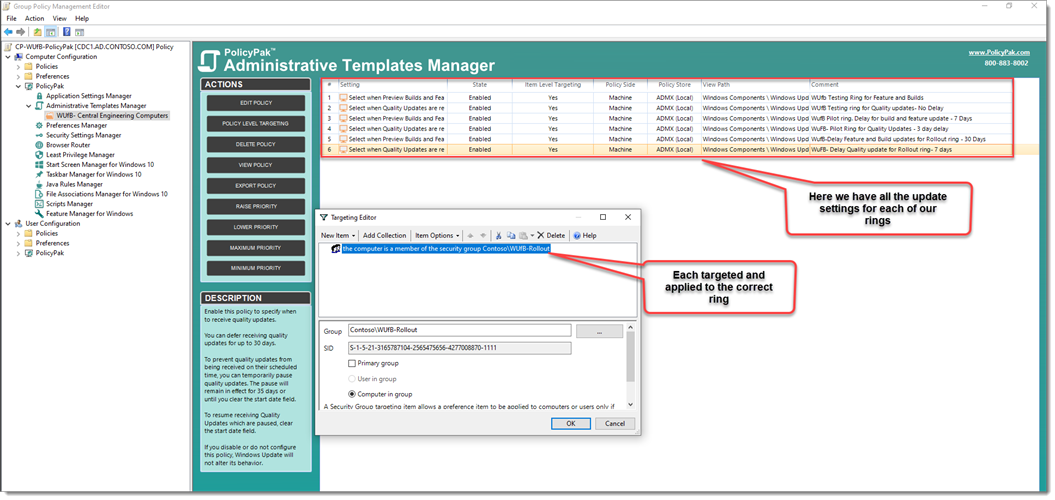Screen dimensions: 1055x500
Task: Select the Scripts Manager icon
Action: point(40,203)
